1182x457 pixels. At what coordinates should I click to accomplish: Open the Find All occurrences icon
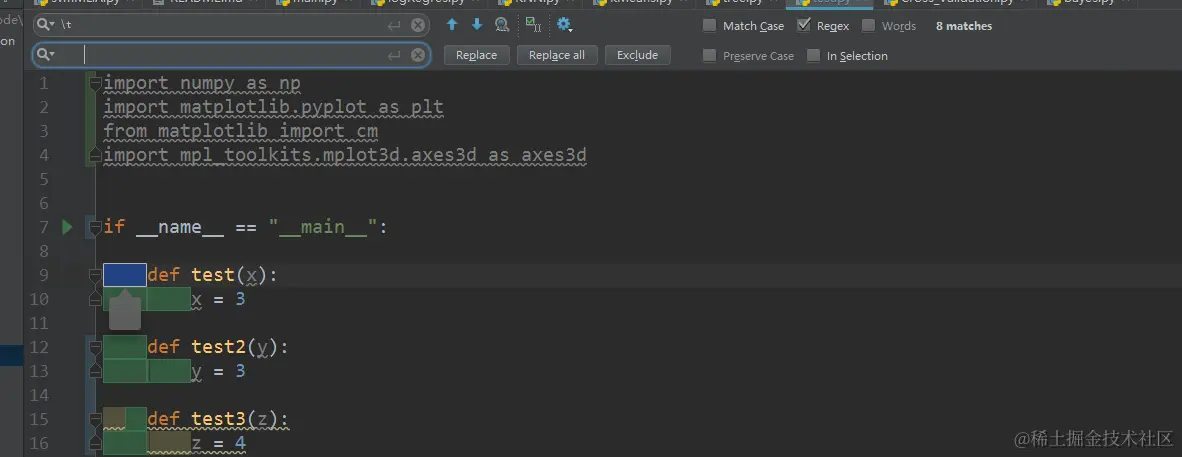coord(502,25)
